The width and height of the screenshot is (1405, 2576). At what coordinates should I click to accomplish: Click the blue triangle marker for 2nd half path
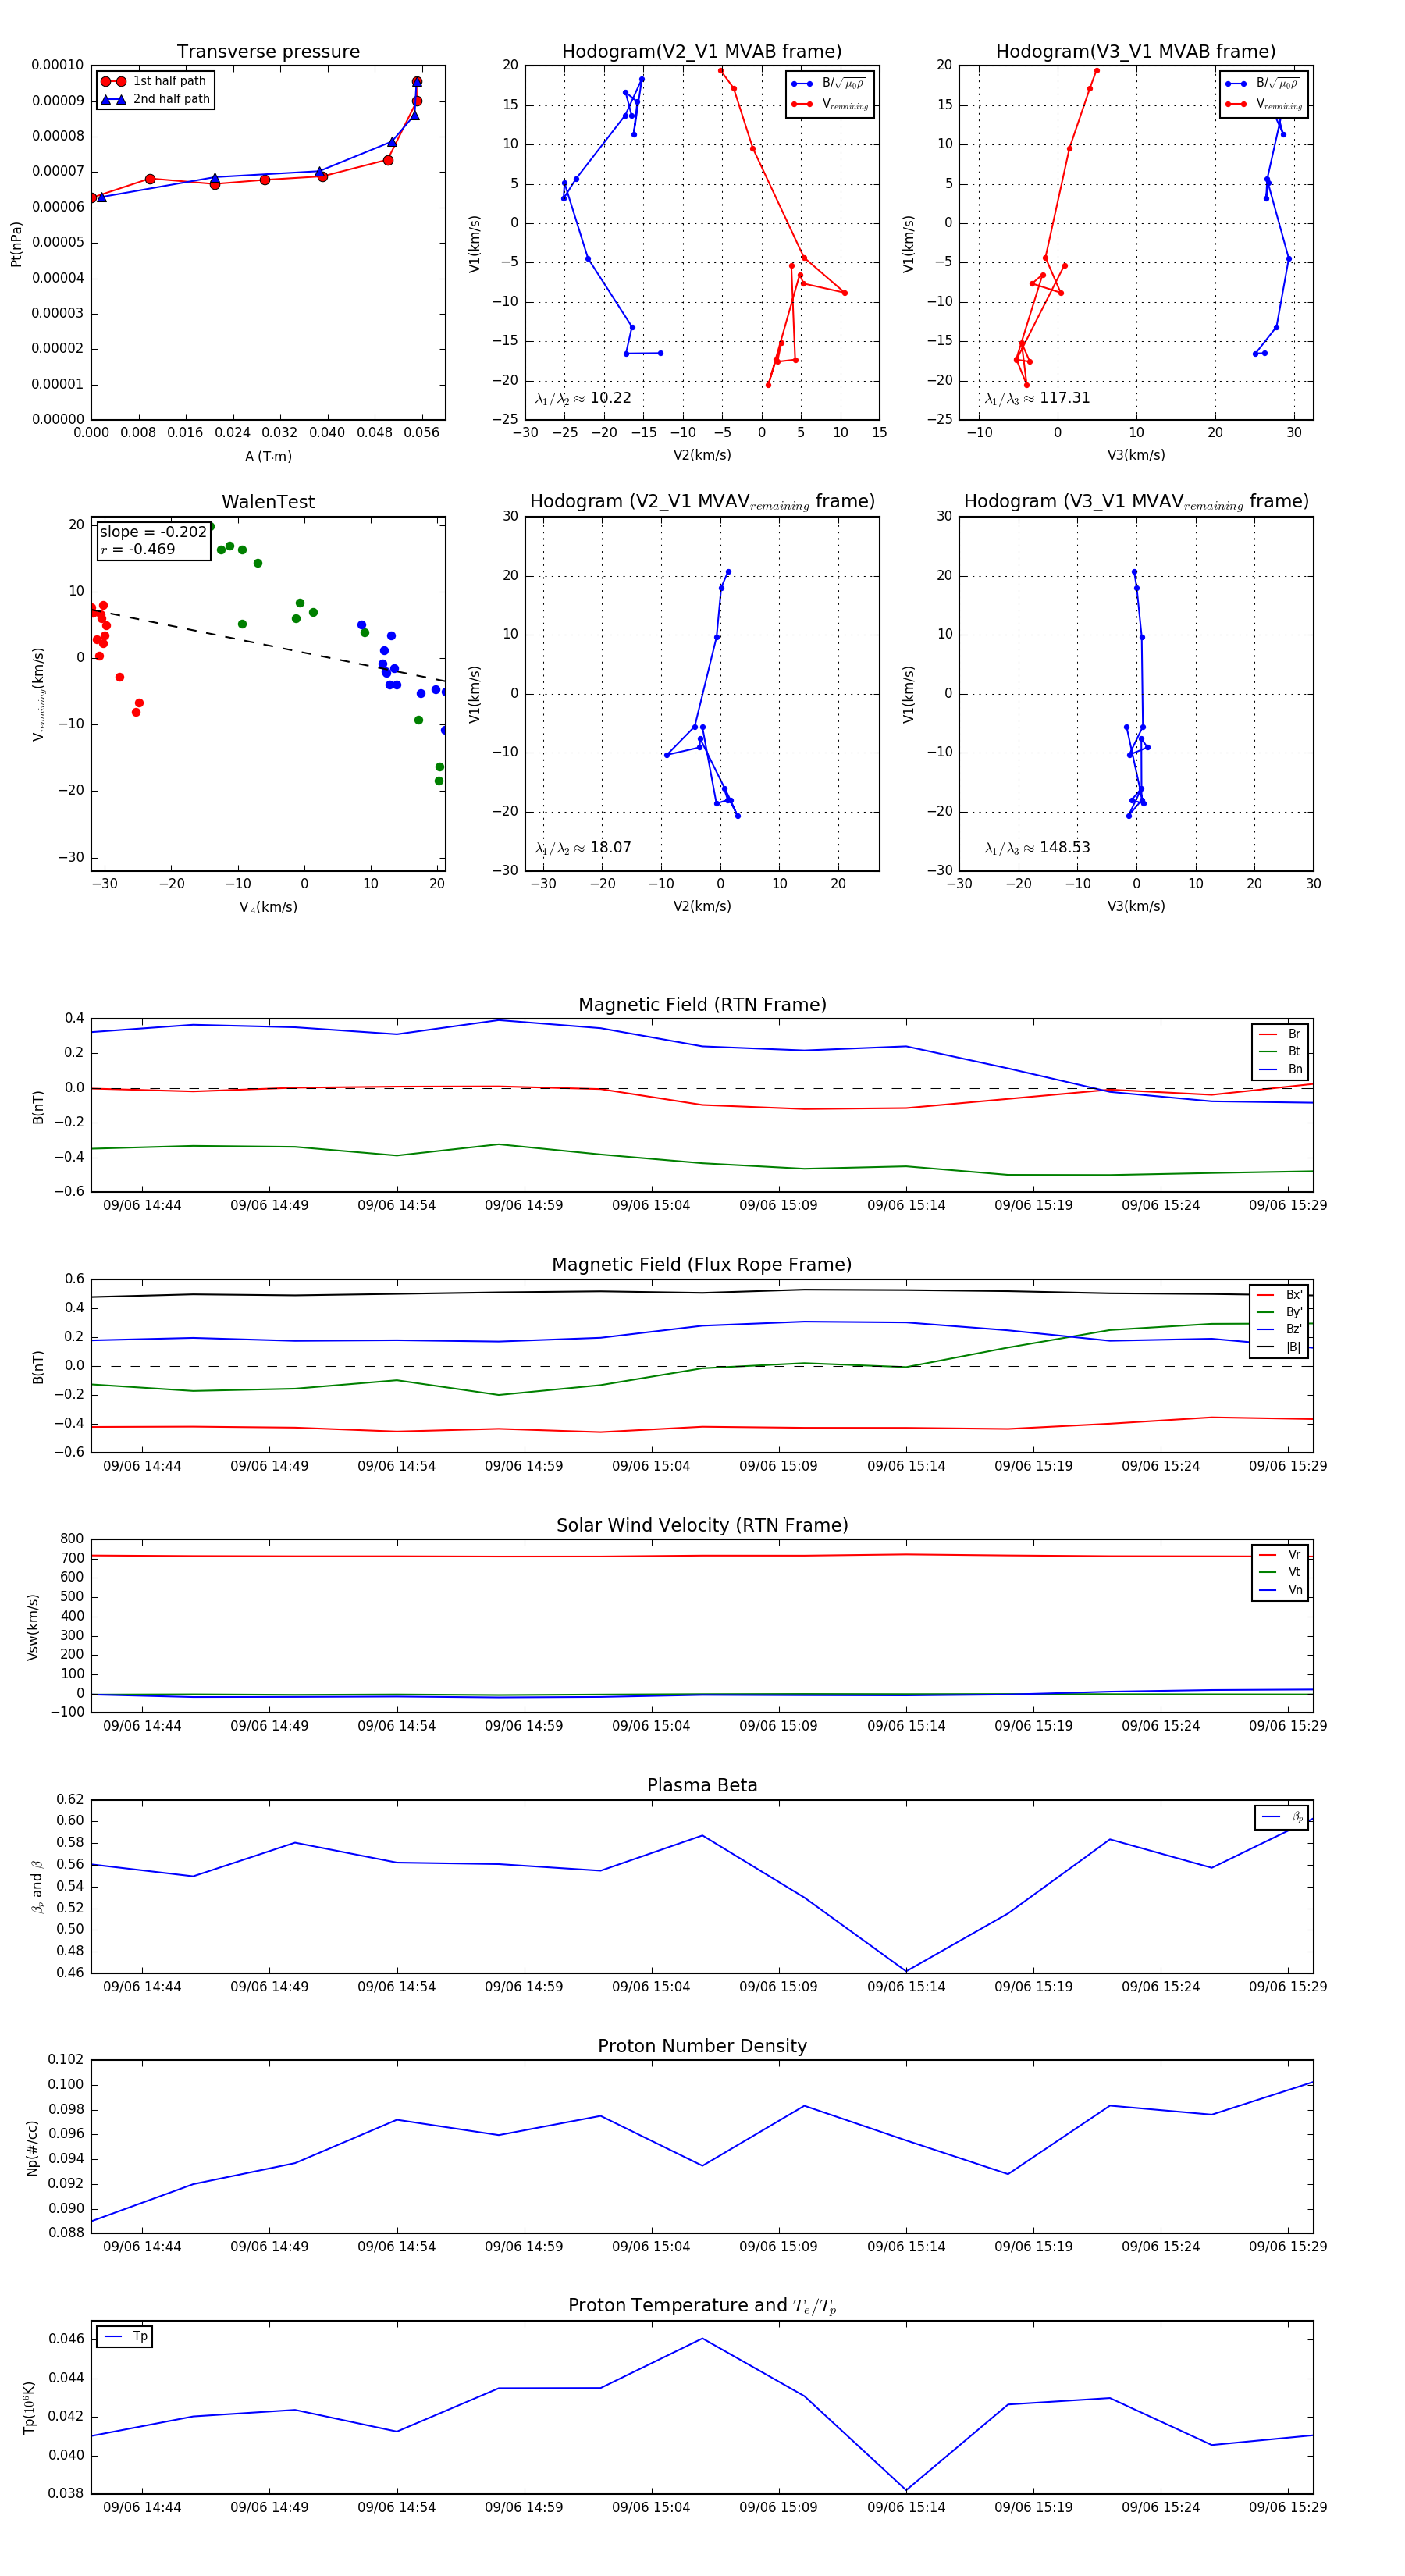(x=113, y=99)
